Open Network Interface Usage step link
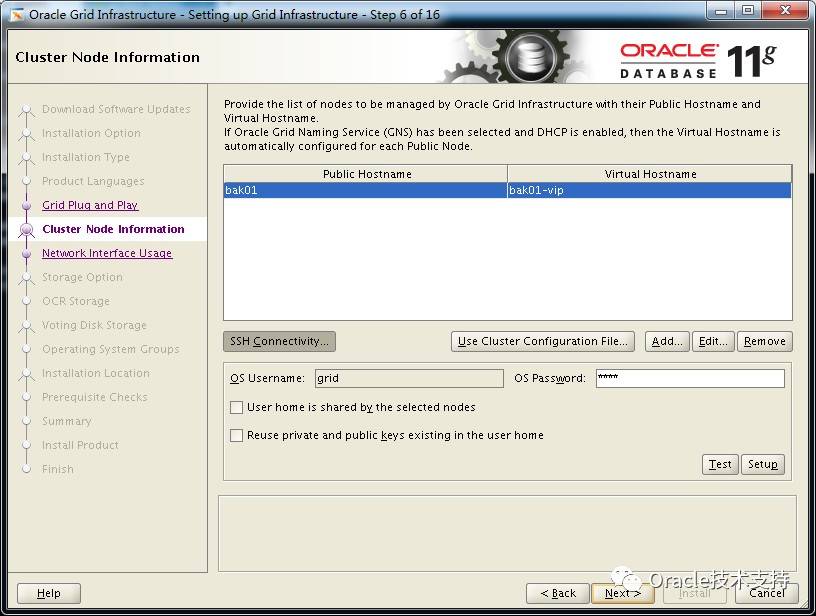 [x=107, y=253]
